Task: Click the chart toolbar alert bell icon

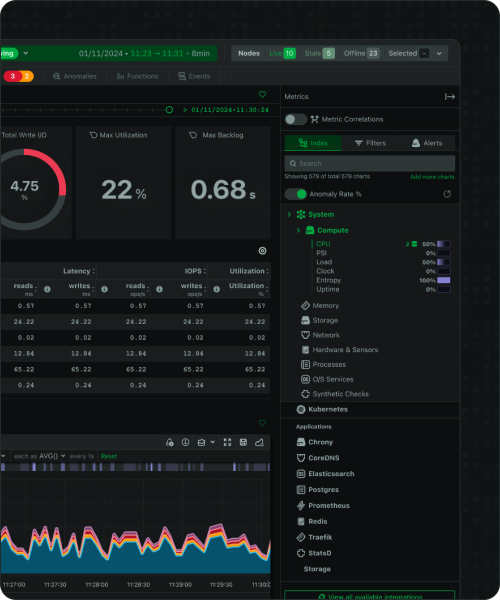Action: tap(170, 442)
